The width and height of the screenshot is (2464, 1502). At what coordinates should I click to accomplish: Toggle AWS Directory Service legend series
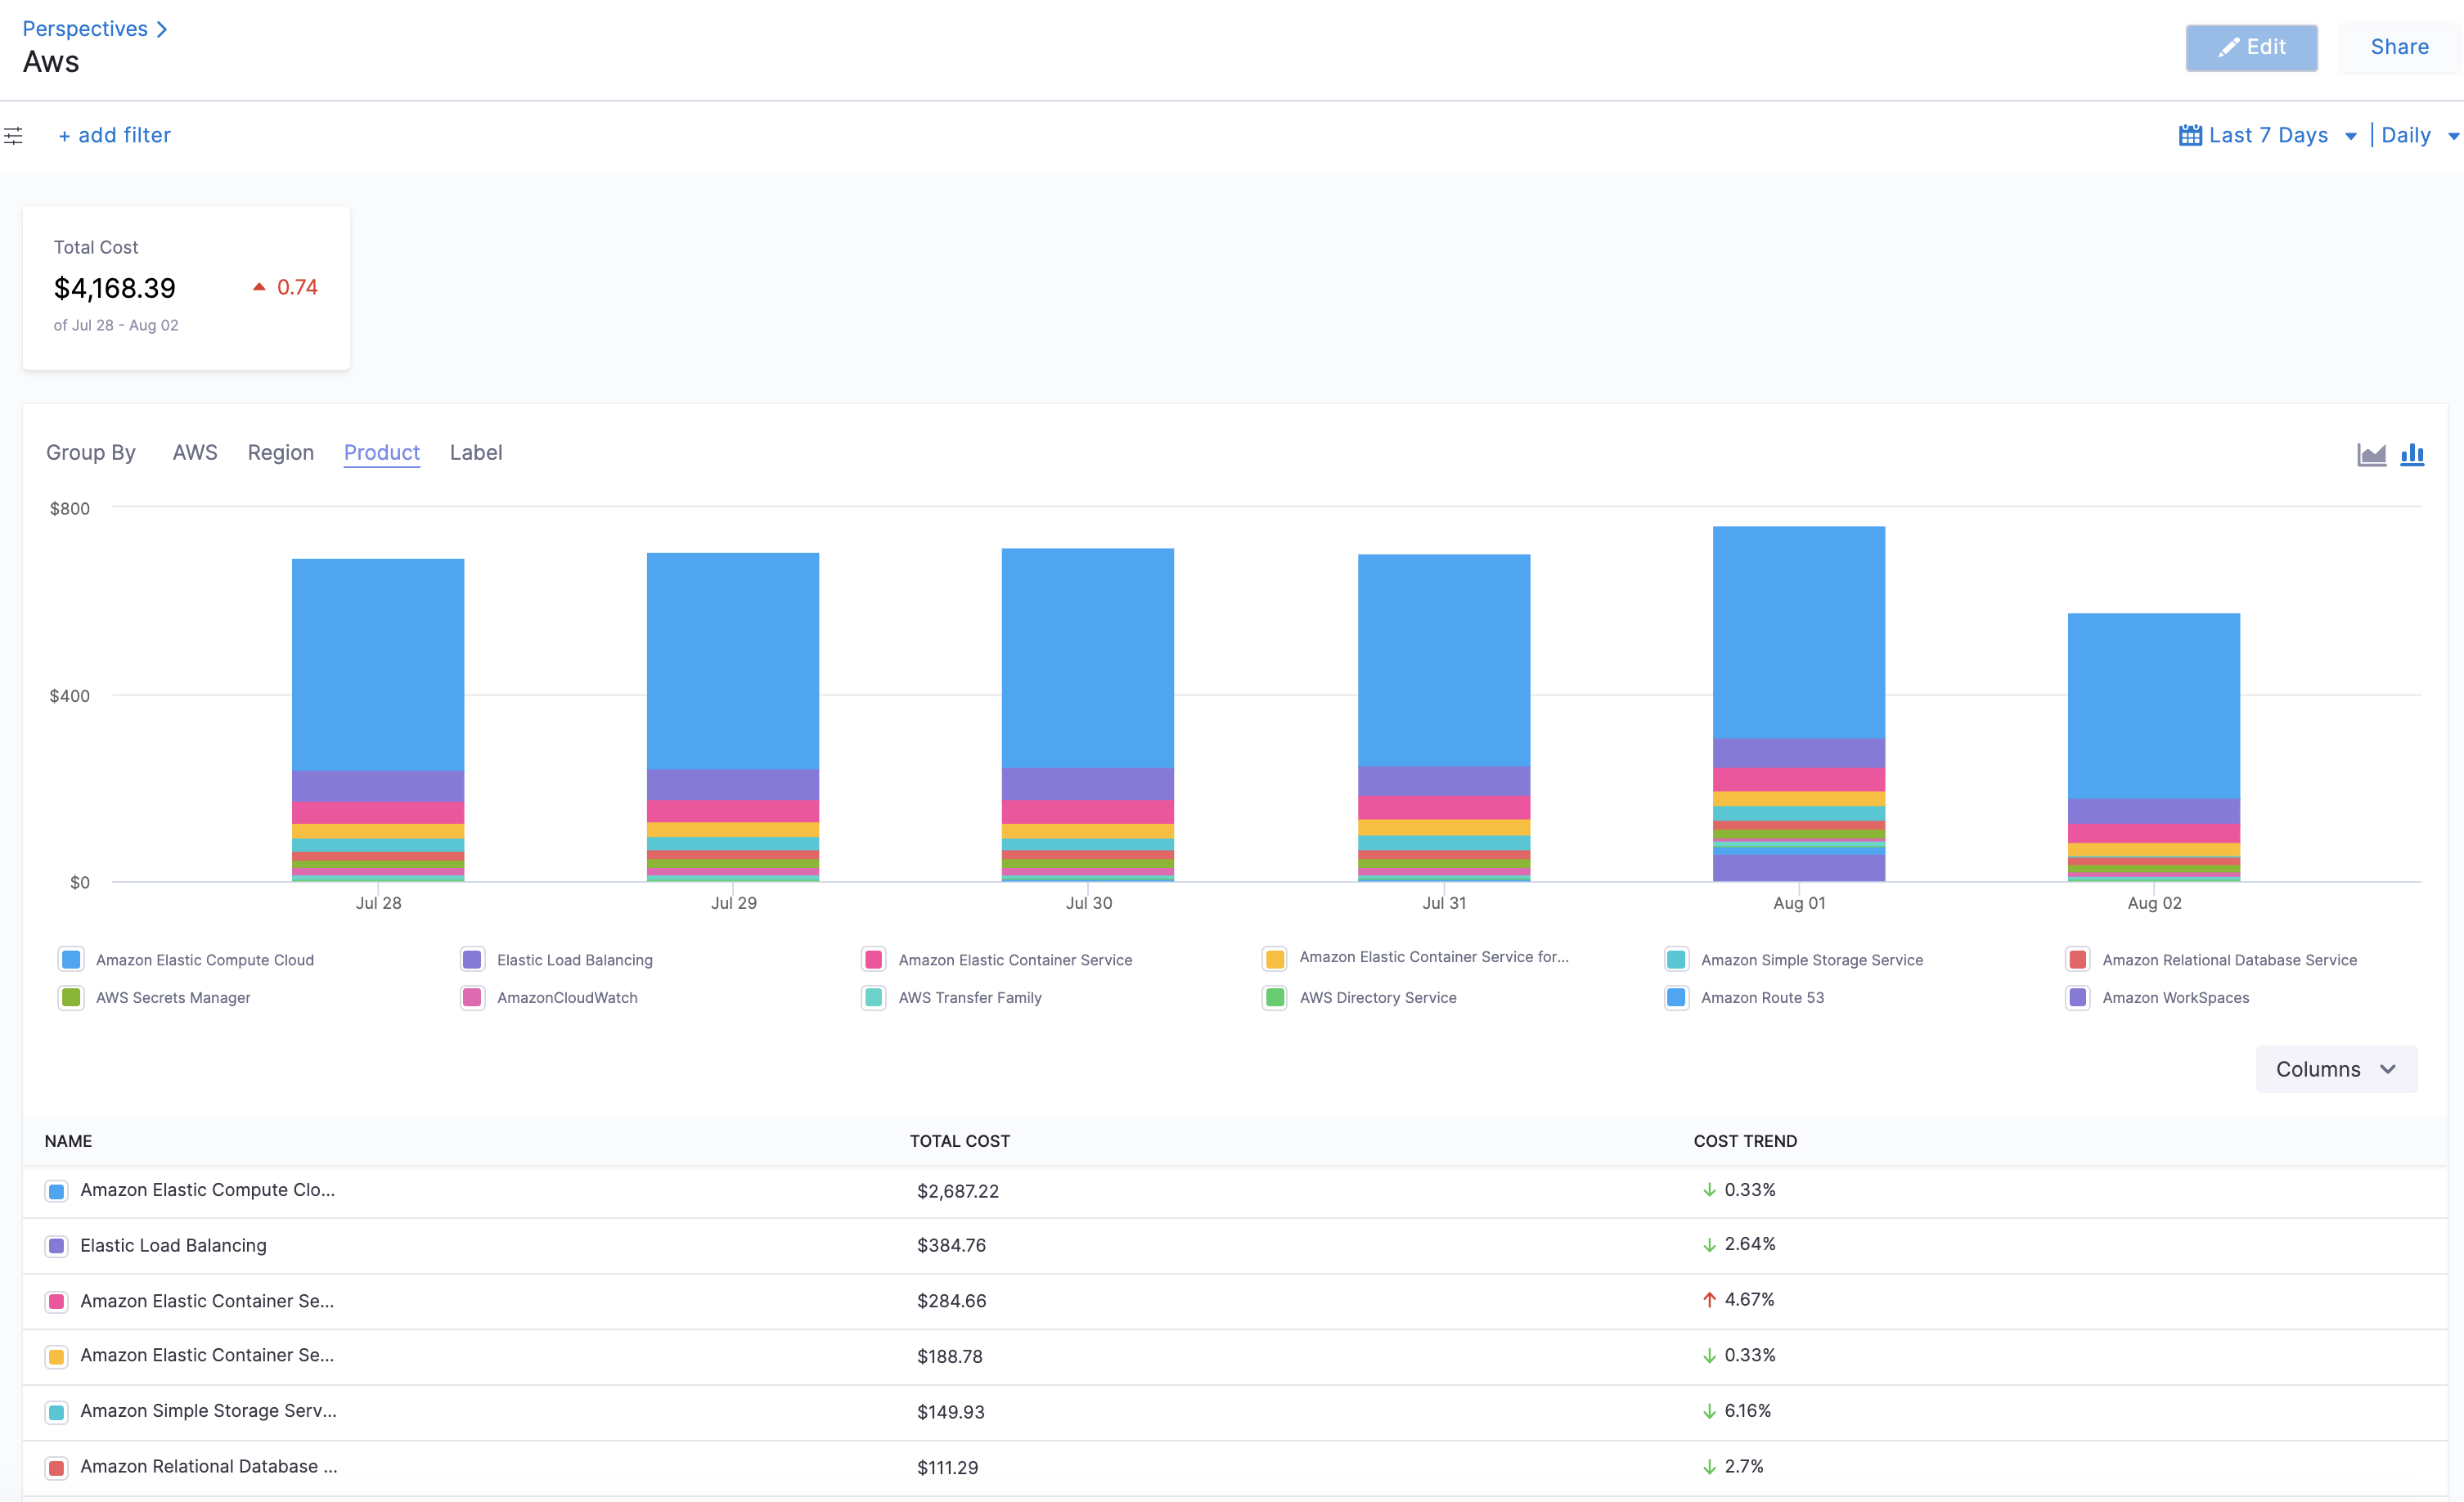(x=1360, y=998)
